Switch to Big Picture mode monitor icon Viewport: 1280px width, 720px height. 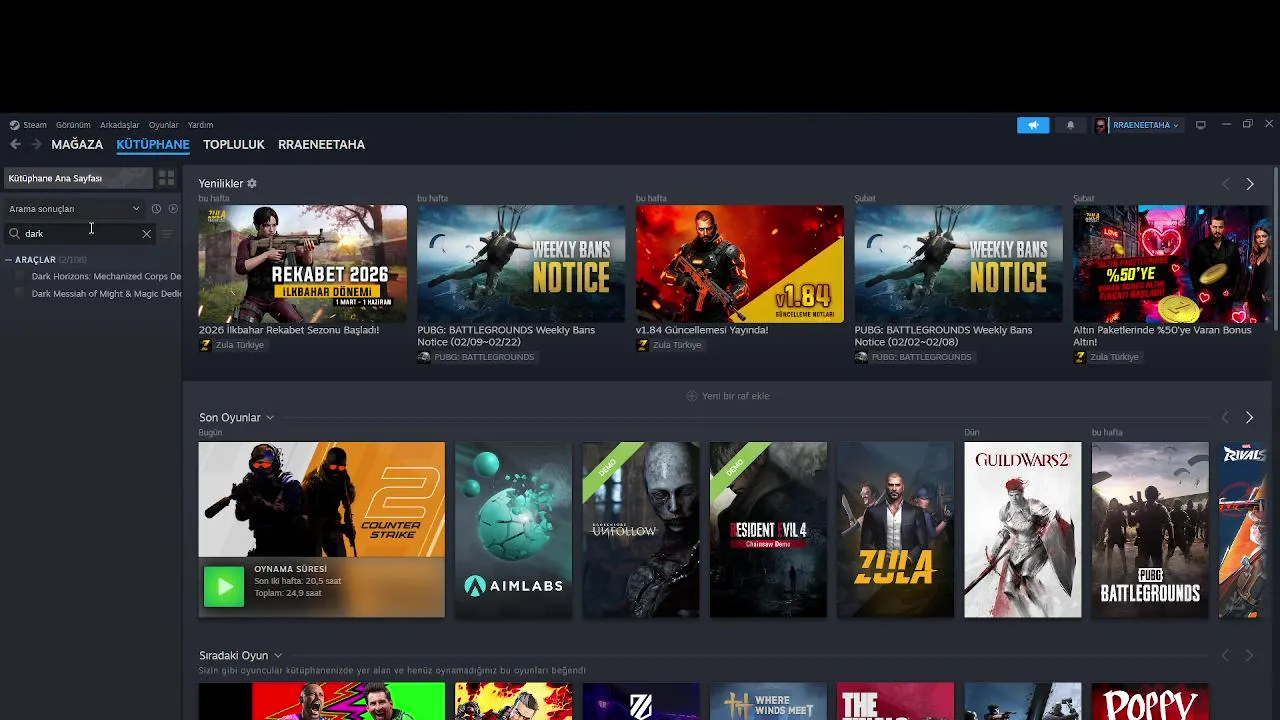pos(1200,125)
